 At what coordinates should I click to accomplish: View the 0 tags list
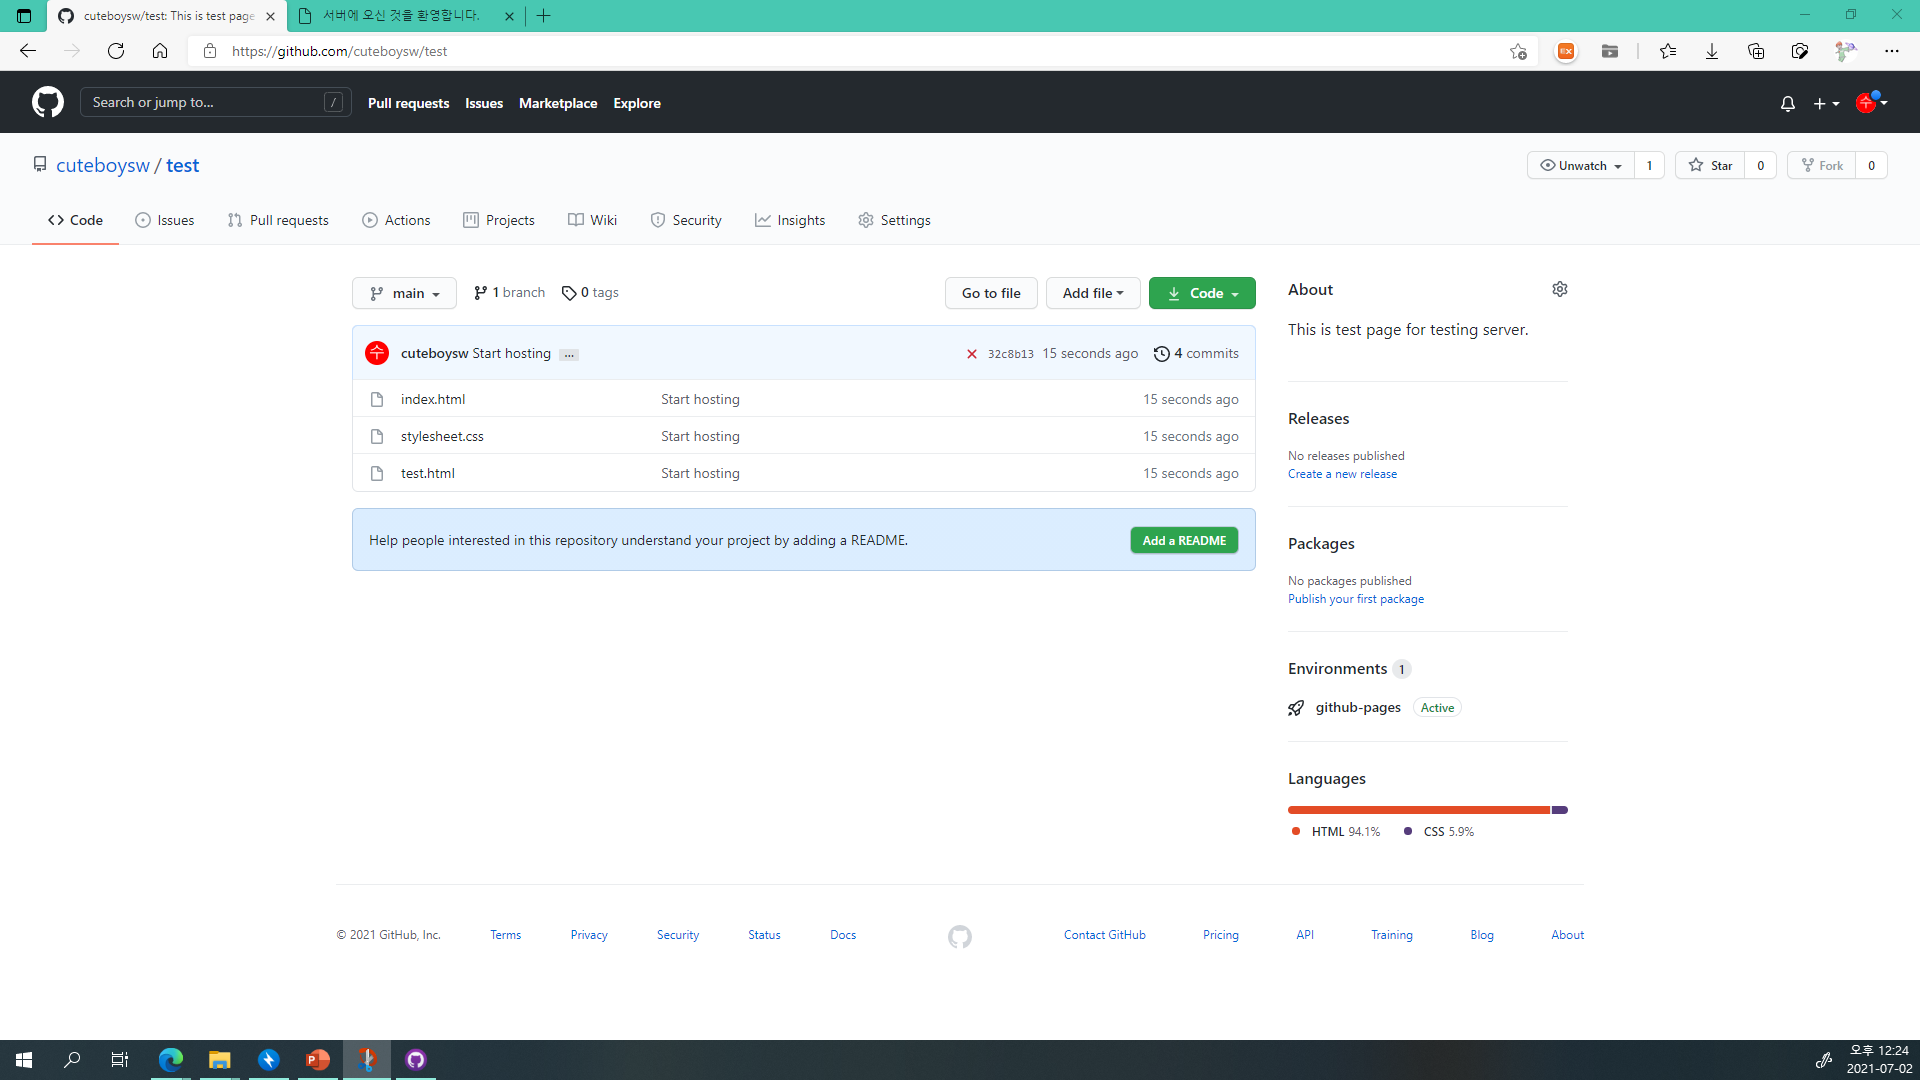[x=590, y=292]
